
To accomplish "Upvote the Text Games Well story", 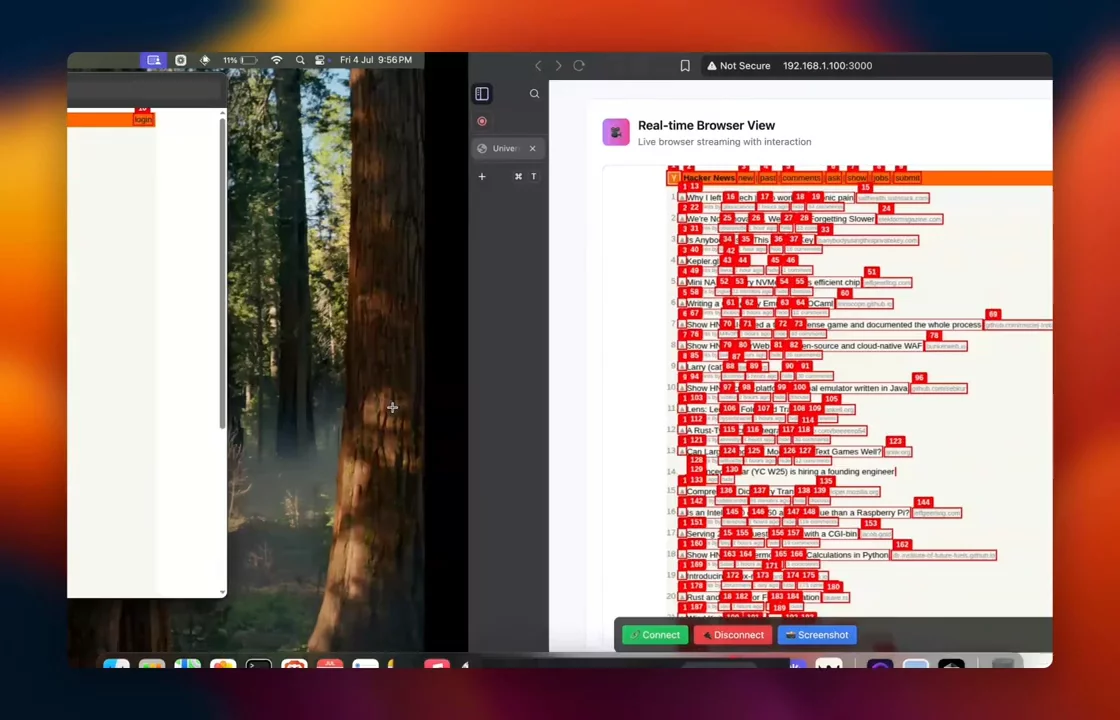I will pyautogui.click(x=681, y=451).
